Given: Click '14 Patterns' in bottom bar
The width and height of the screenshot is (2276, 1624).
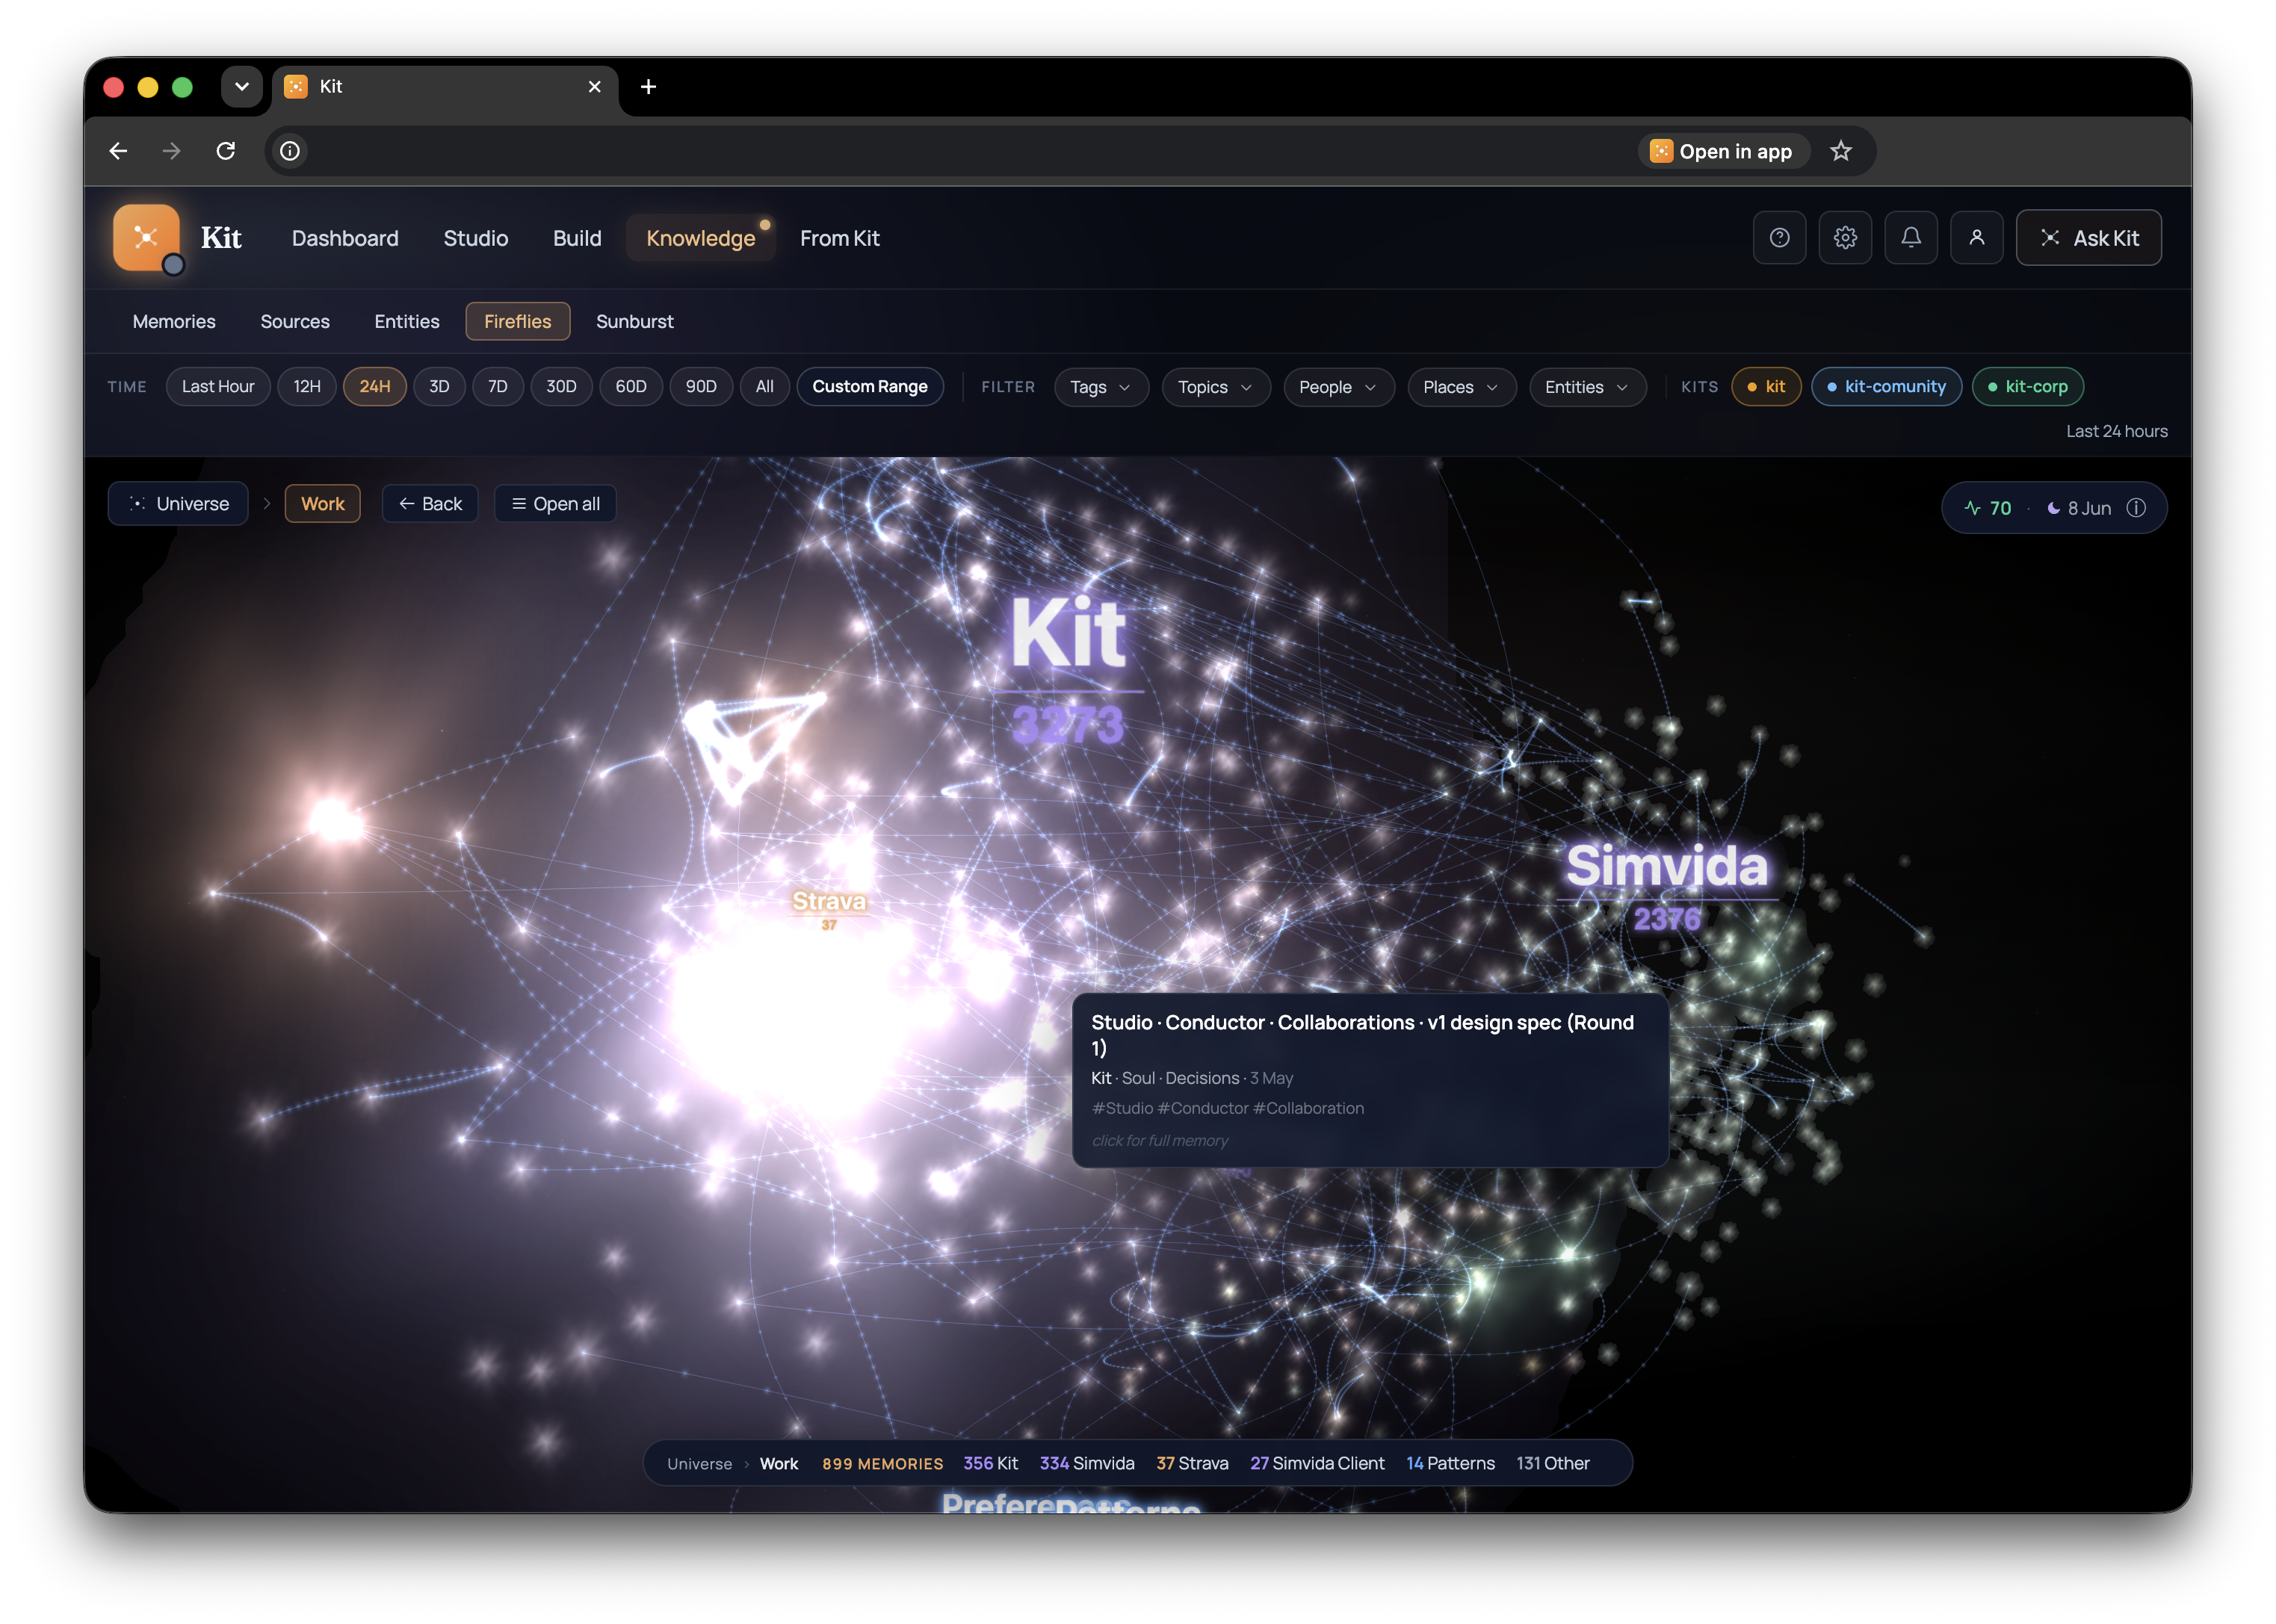Looking at the screenshot, I should pyautogui.click(x=1450, y=1464).
